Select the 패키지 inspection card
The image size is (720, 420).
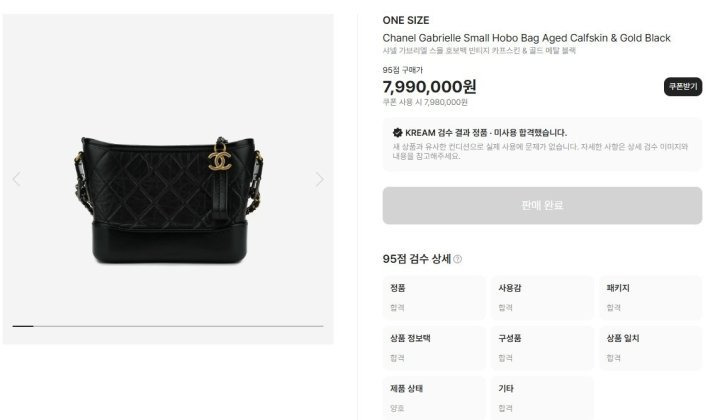pyautogui.click(x=651, y=297)
